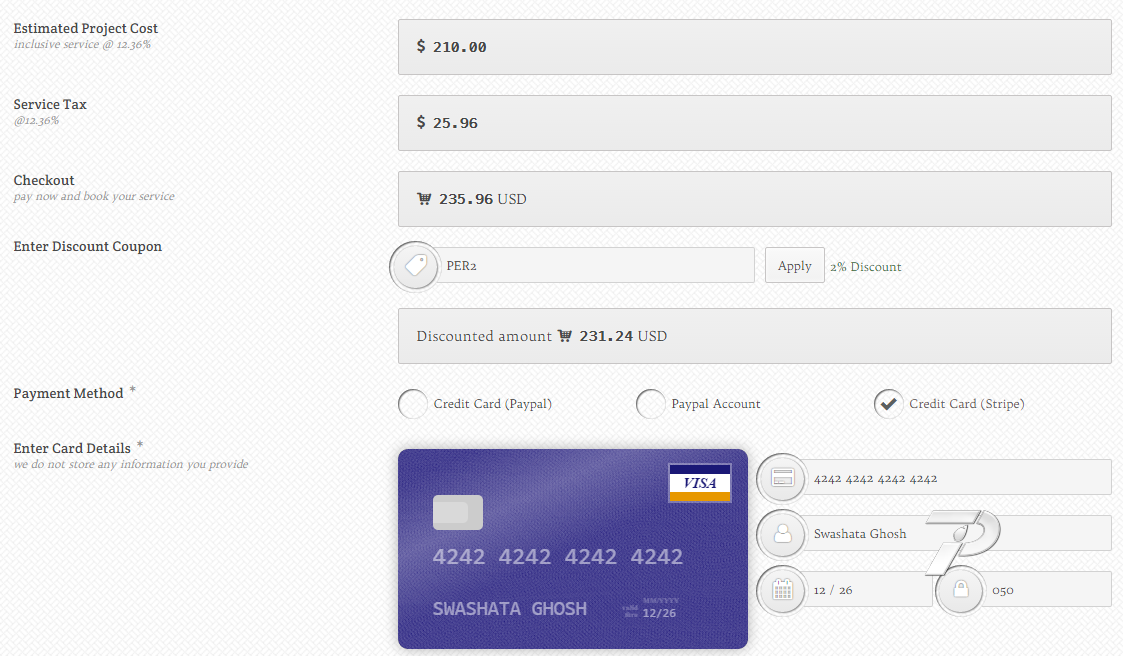Click the credit card number icon

tap(782, 478)
